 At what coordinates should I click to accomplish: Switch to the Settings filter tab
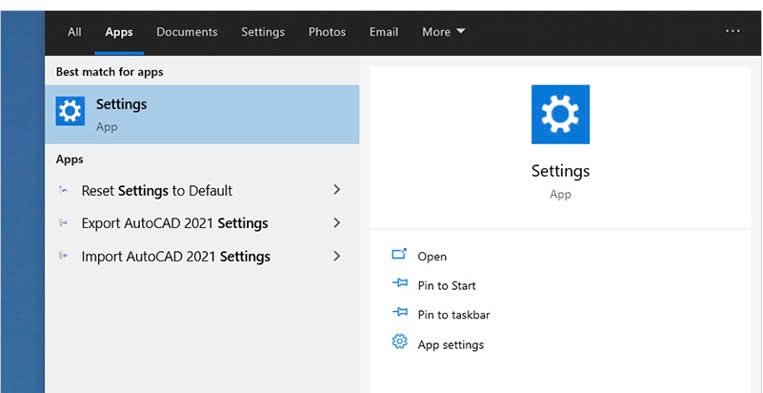point(263,32)
